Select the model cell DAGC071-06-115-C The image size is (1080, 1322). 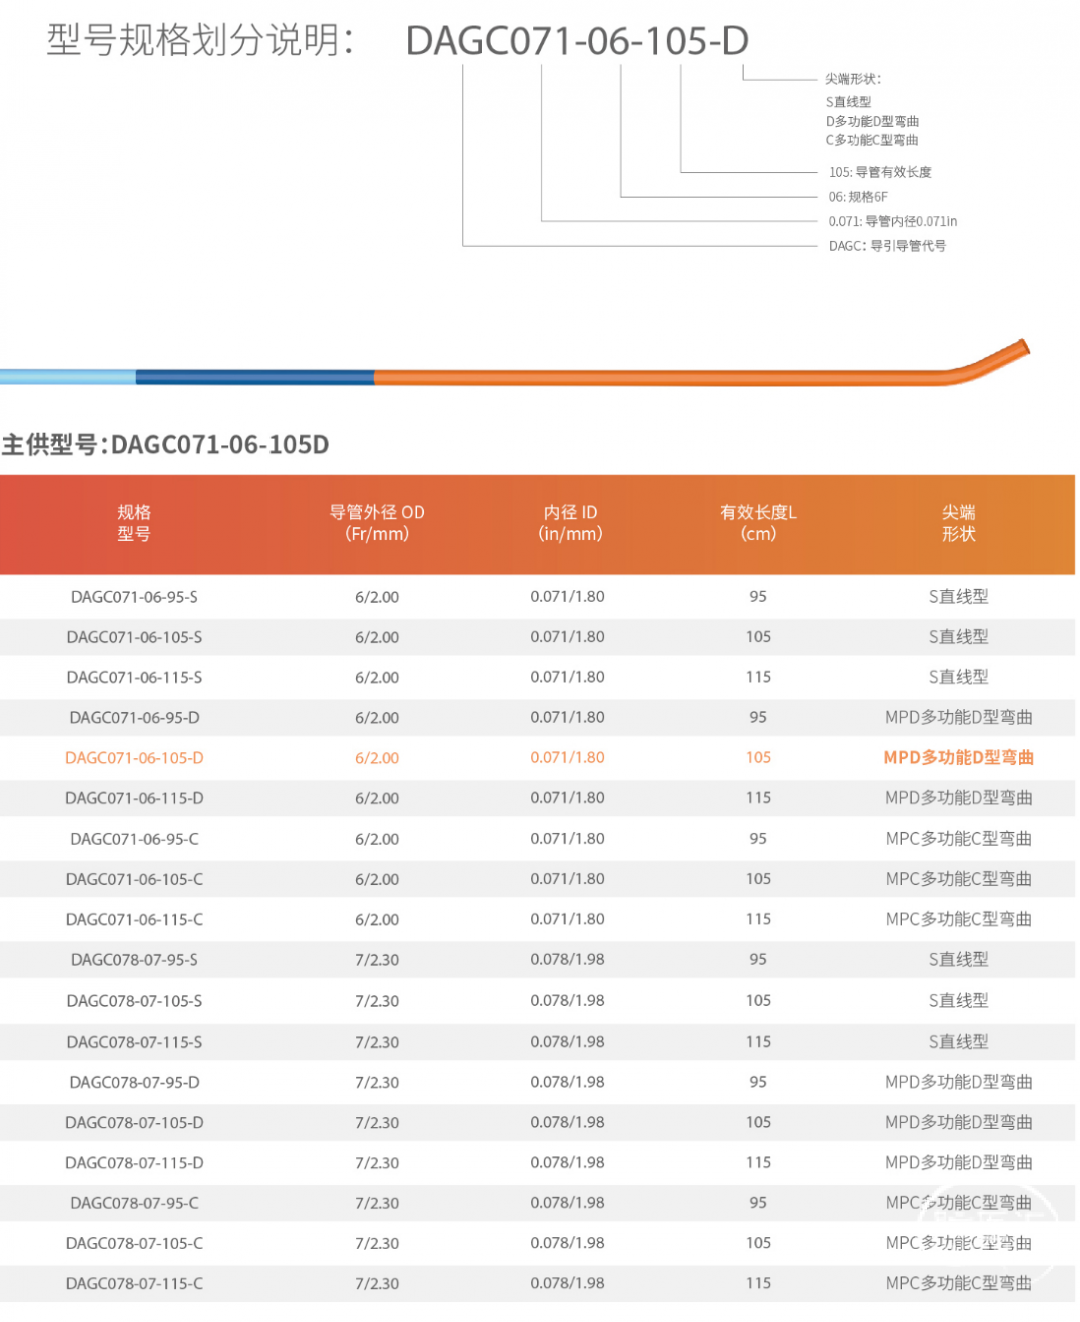(134, 919)
